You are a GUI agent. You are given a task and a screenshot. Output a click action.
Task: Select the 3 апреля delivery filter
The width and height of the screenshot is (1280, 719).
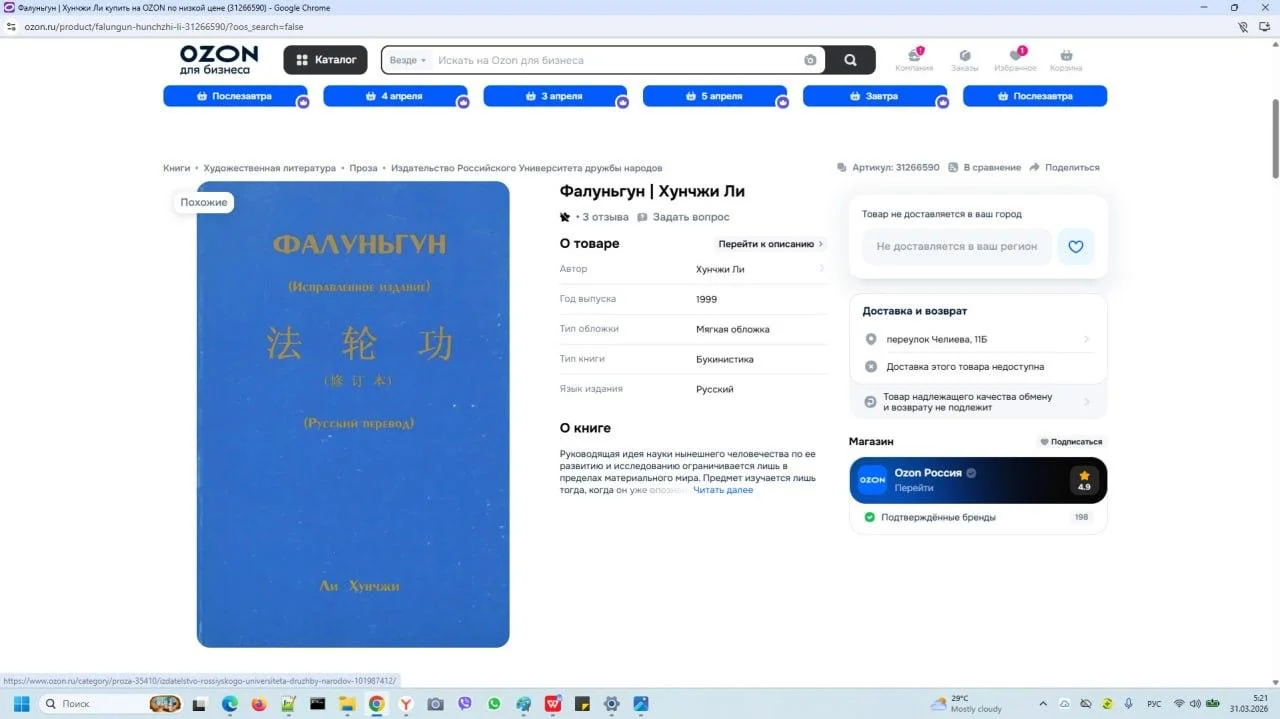point(555,96)
